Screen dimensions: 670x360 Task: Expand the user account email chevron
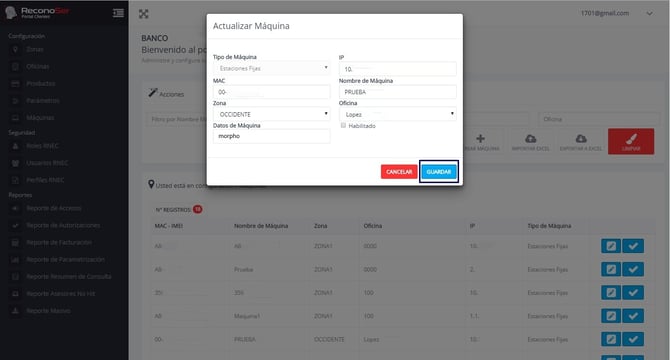(649, 14)
